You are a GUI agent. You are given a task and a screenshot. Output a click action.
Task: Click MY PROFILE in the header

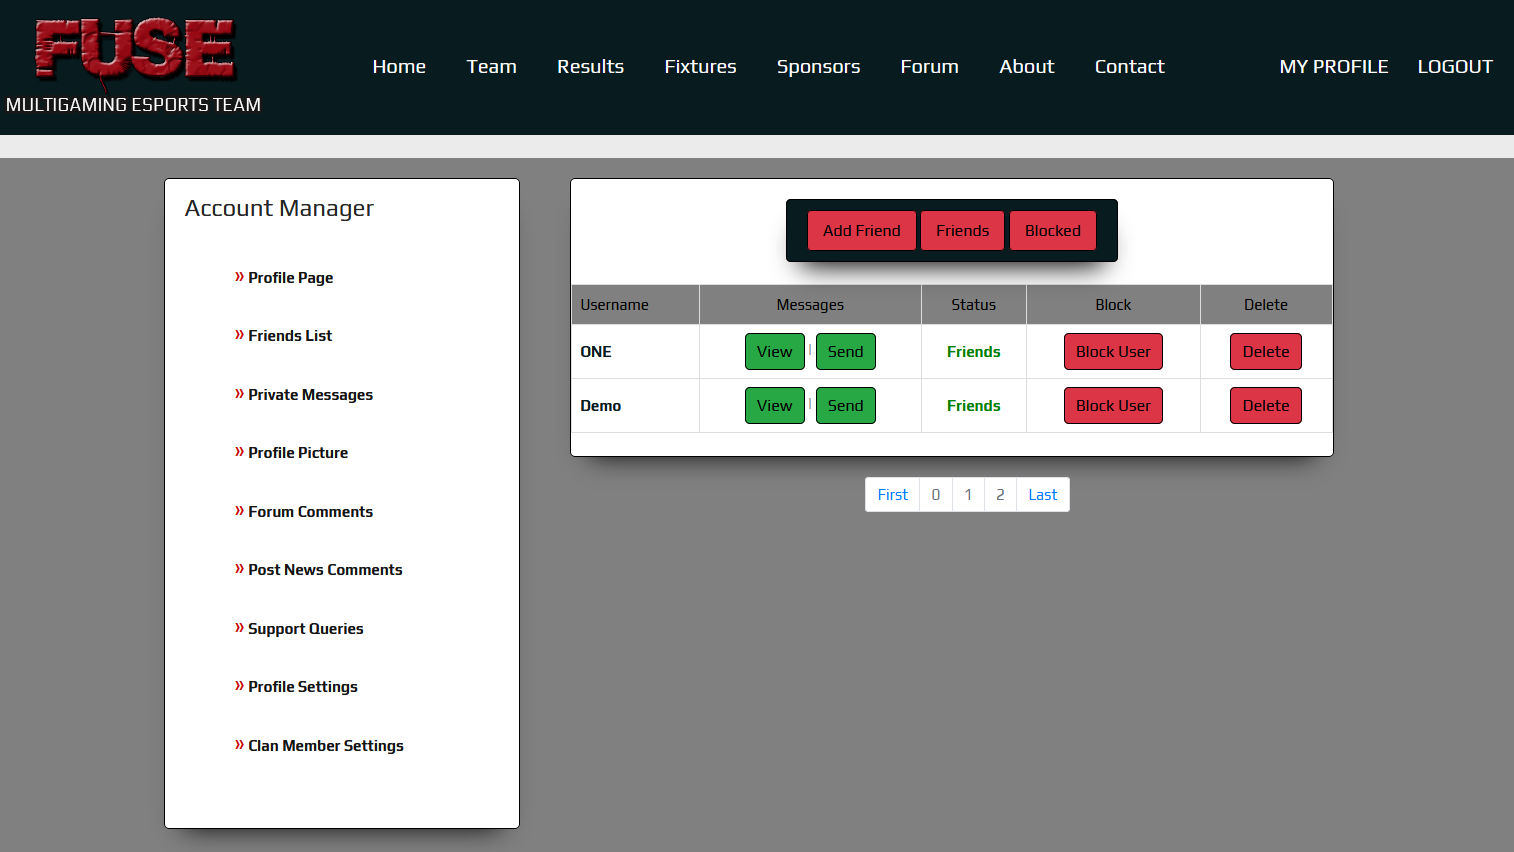pos(1333,67)
